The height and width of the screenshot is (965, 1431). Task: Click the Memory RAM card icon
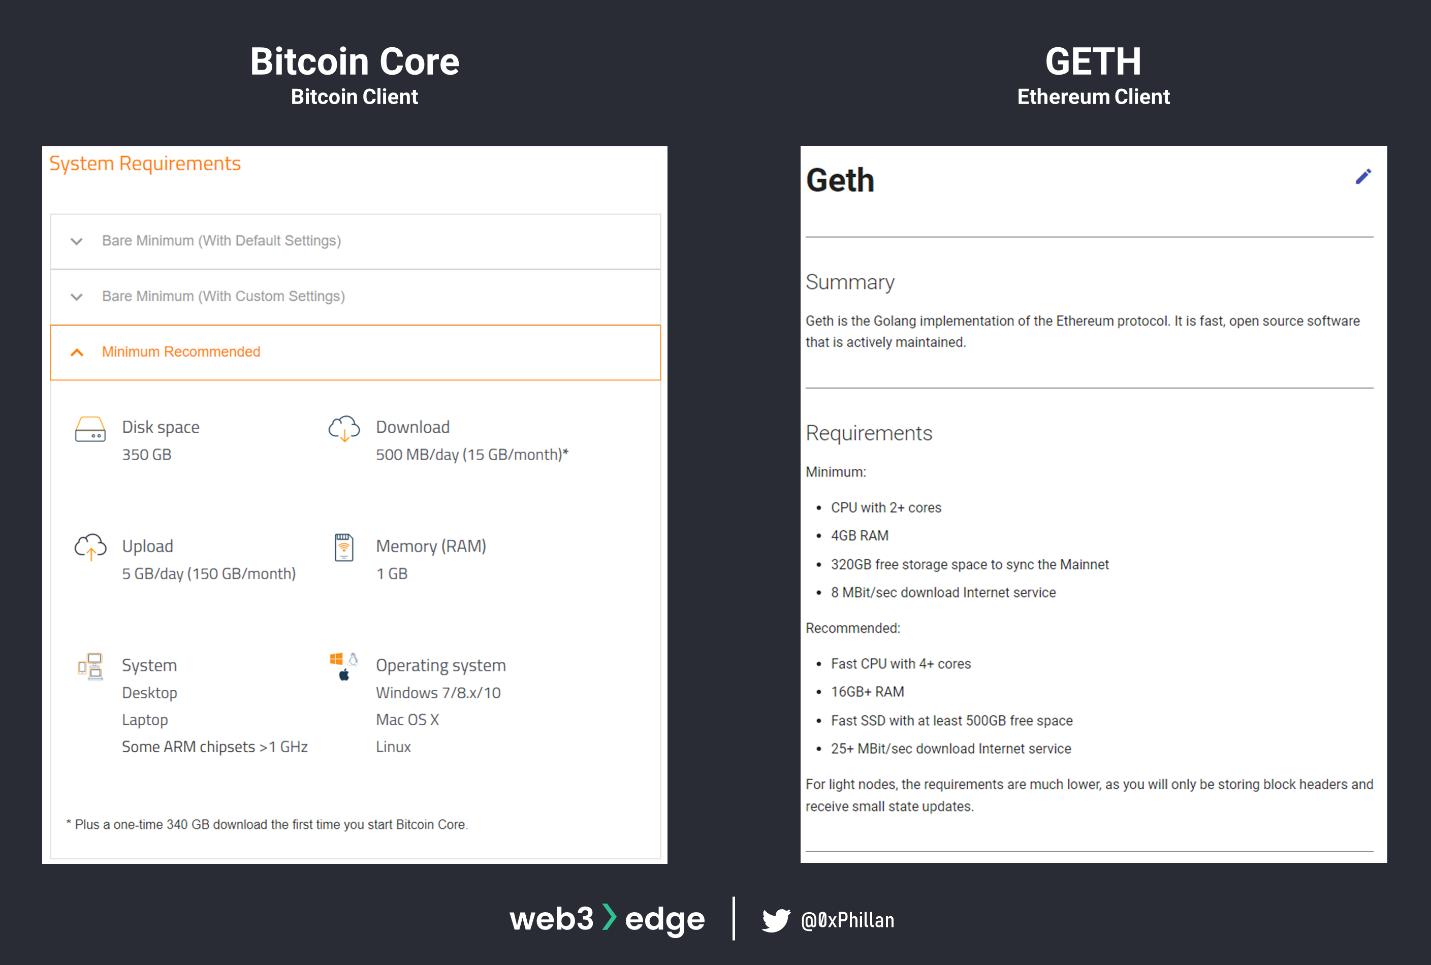344,547
